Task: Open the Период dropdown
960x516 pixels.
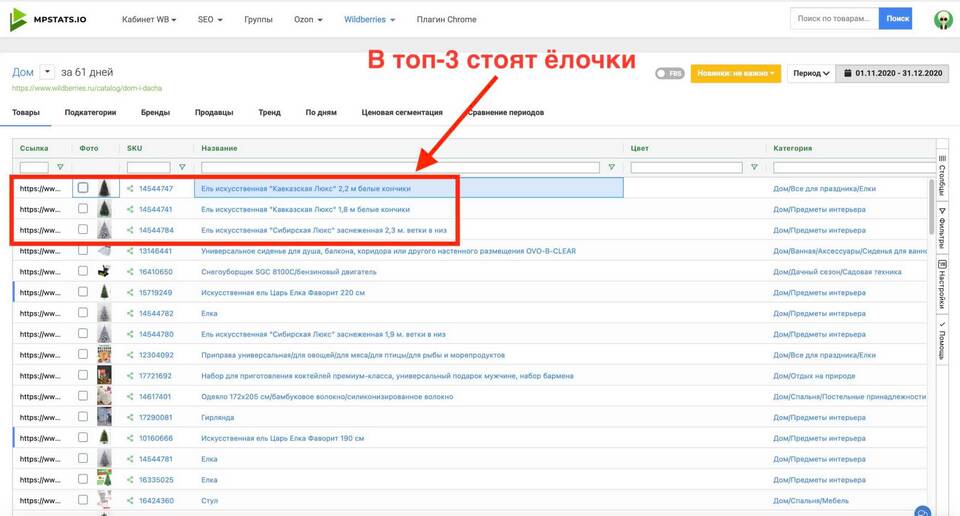Action: tap(811, 73)
